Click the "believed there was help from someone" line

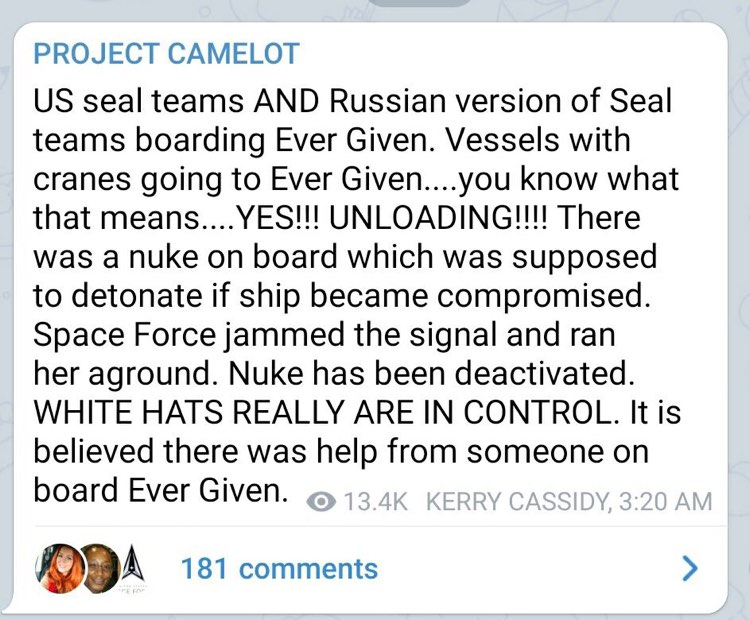(x=341, y=451)
